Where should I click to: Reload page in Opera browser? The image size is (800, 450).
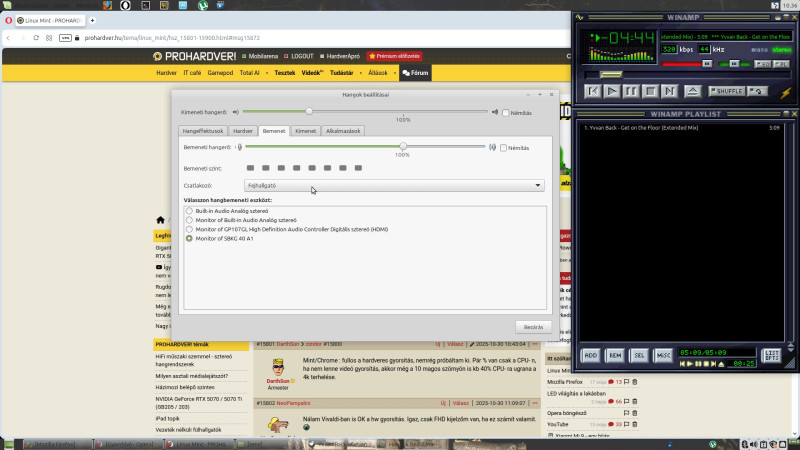(x=36, y=38)
